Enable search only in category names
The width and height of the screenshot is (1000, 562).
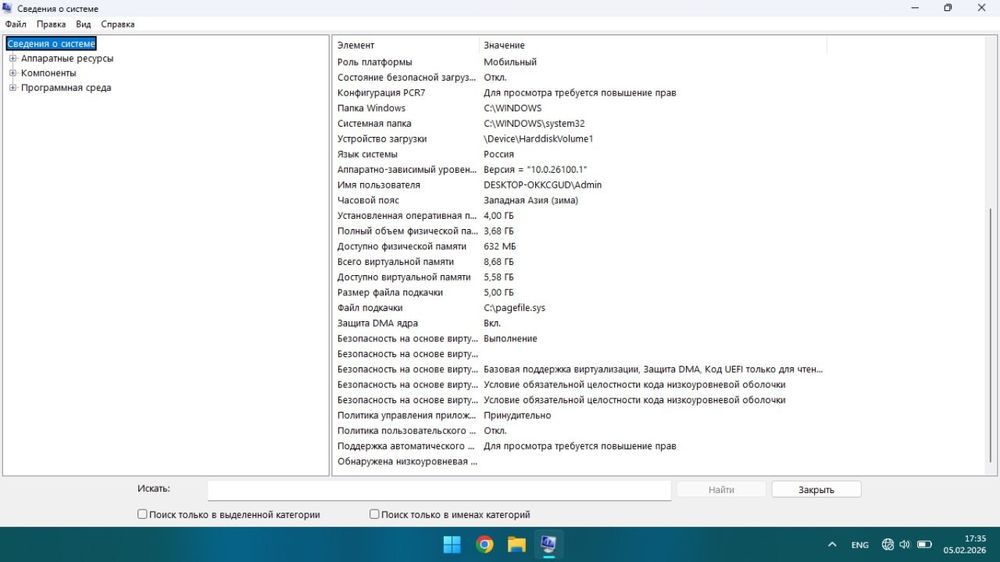click(374, 514)
